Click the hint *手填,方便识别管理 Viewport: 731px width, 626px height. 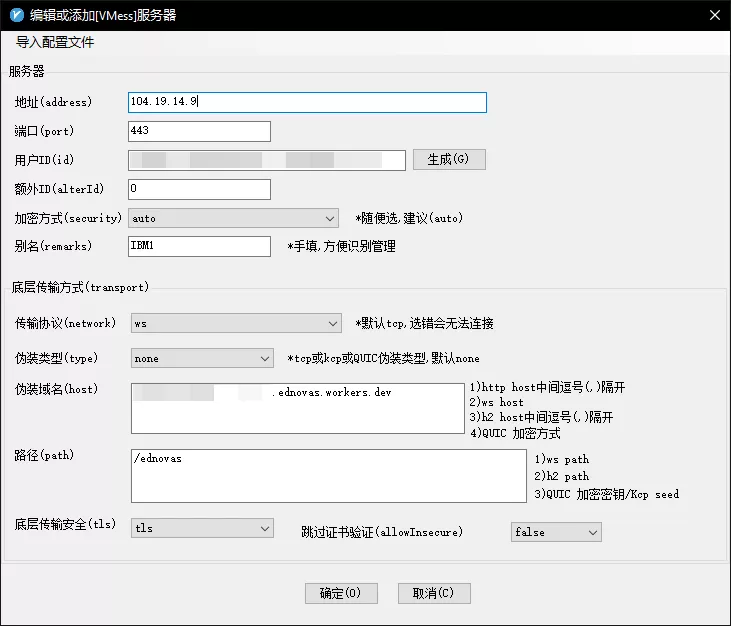click(x=341, y=246)
